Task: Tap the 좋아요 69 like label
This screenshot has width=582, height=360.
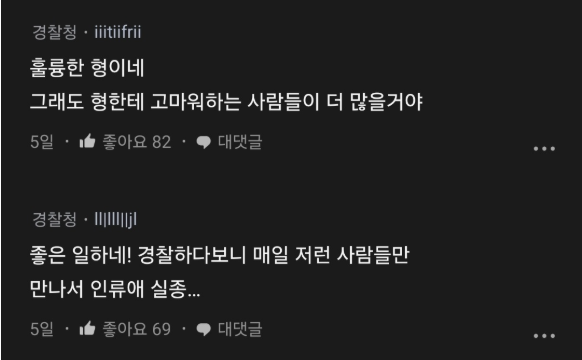Action: click(137, 329)
